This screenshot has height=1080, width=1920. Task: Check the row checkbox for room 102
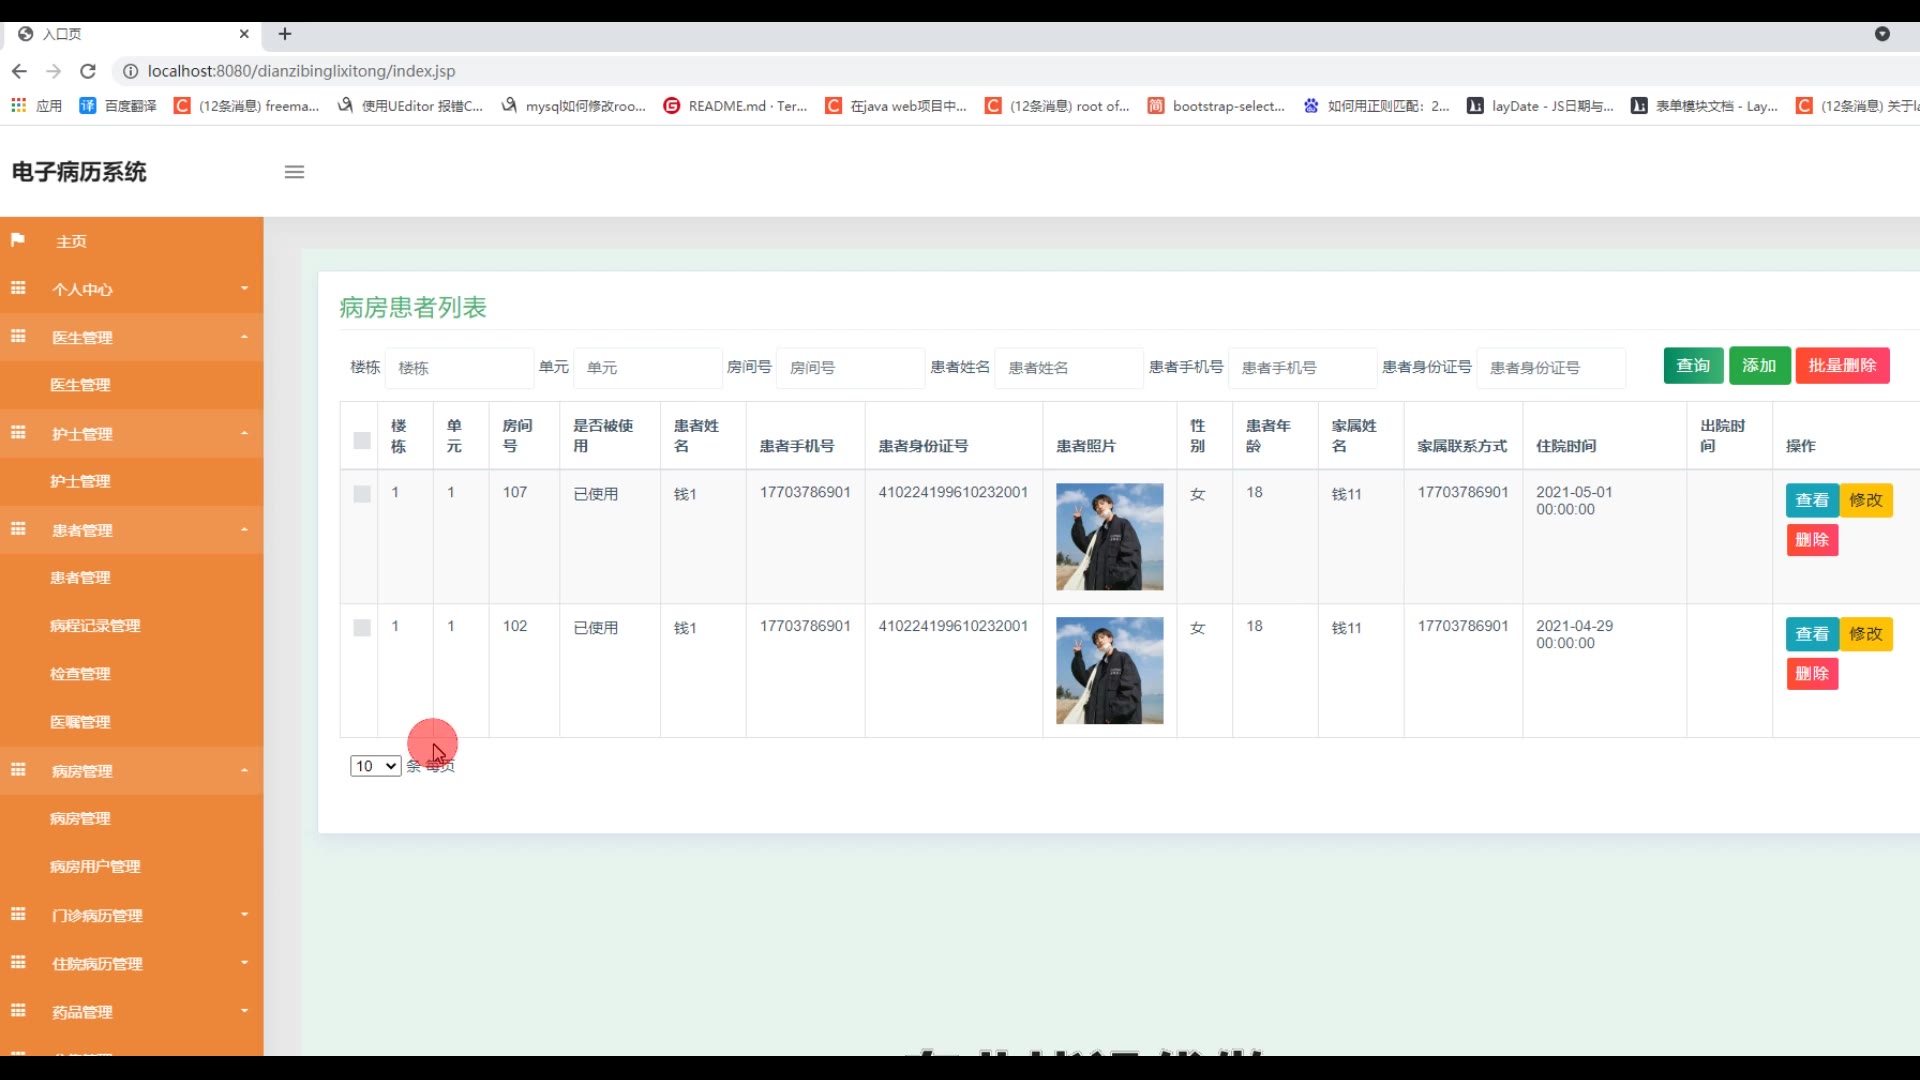(362, 628)
